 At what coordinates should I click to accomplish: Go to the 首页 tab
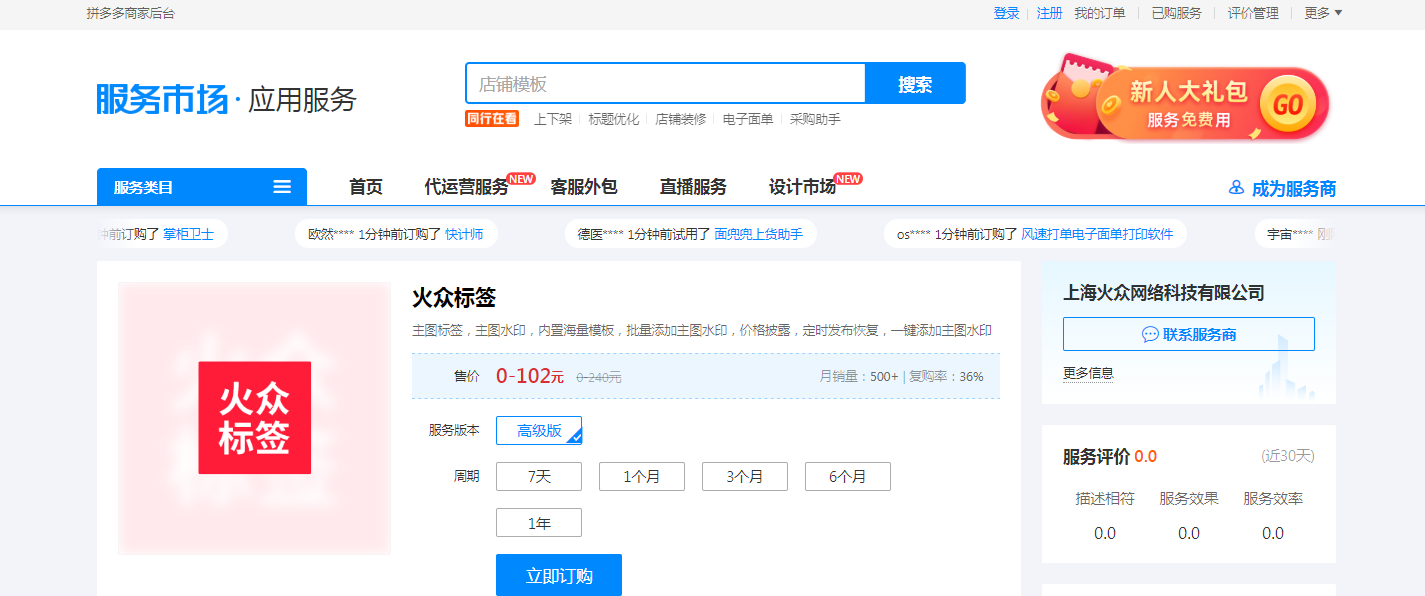tap(366, 187)
